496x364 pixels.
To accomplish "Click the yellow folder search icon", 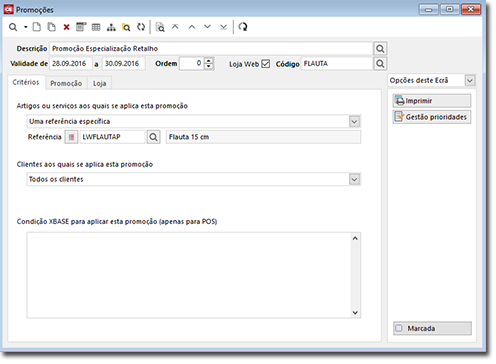I will click(x=126, y=27).
